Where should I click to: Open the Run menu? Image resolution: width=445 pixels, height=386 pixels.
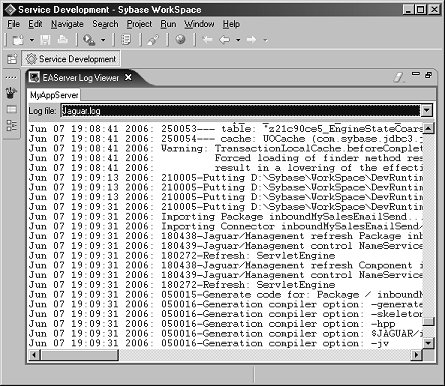(x=168, y=24)
